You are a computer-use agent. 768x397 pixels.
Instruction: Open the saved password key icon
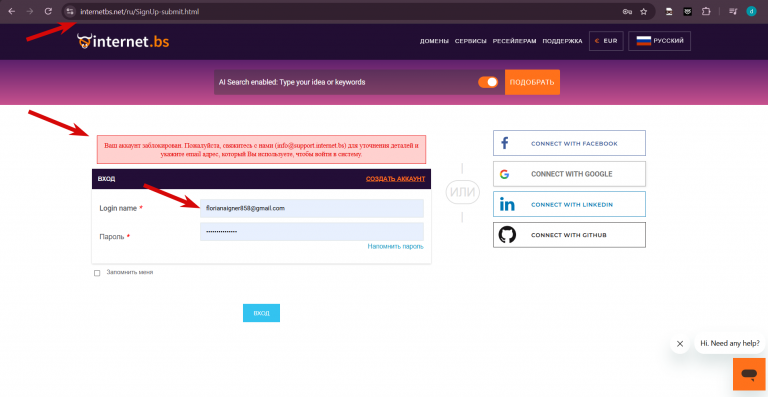(627, 11)
